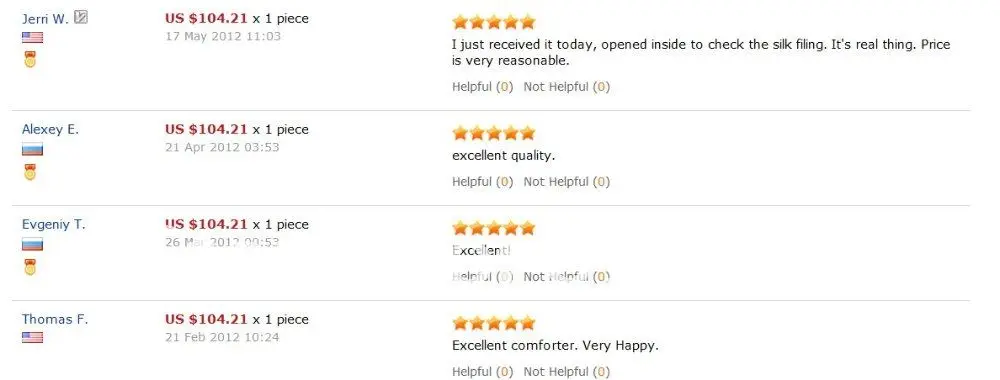This screenshot has width=1000, height=380.
Task: Mark Jerri W.'s review as Helpful
Action: coord(482,87)
